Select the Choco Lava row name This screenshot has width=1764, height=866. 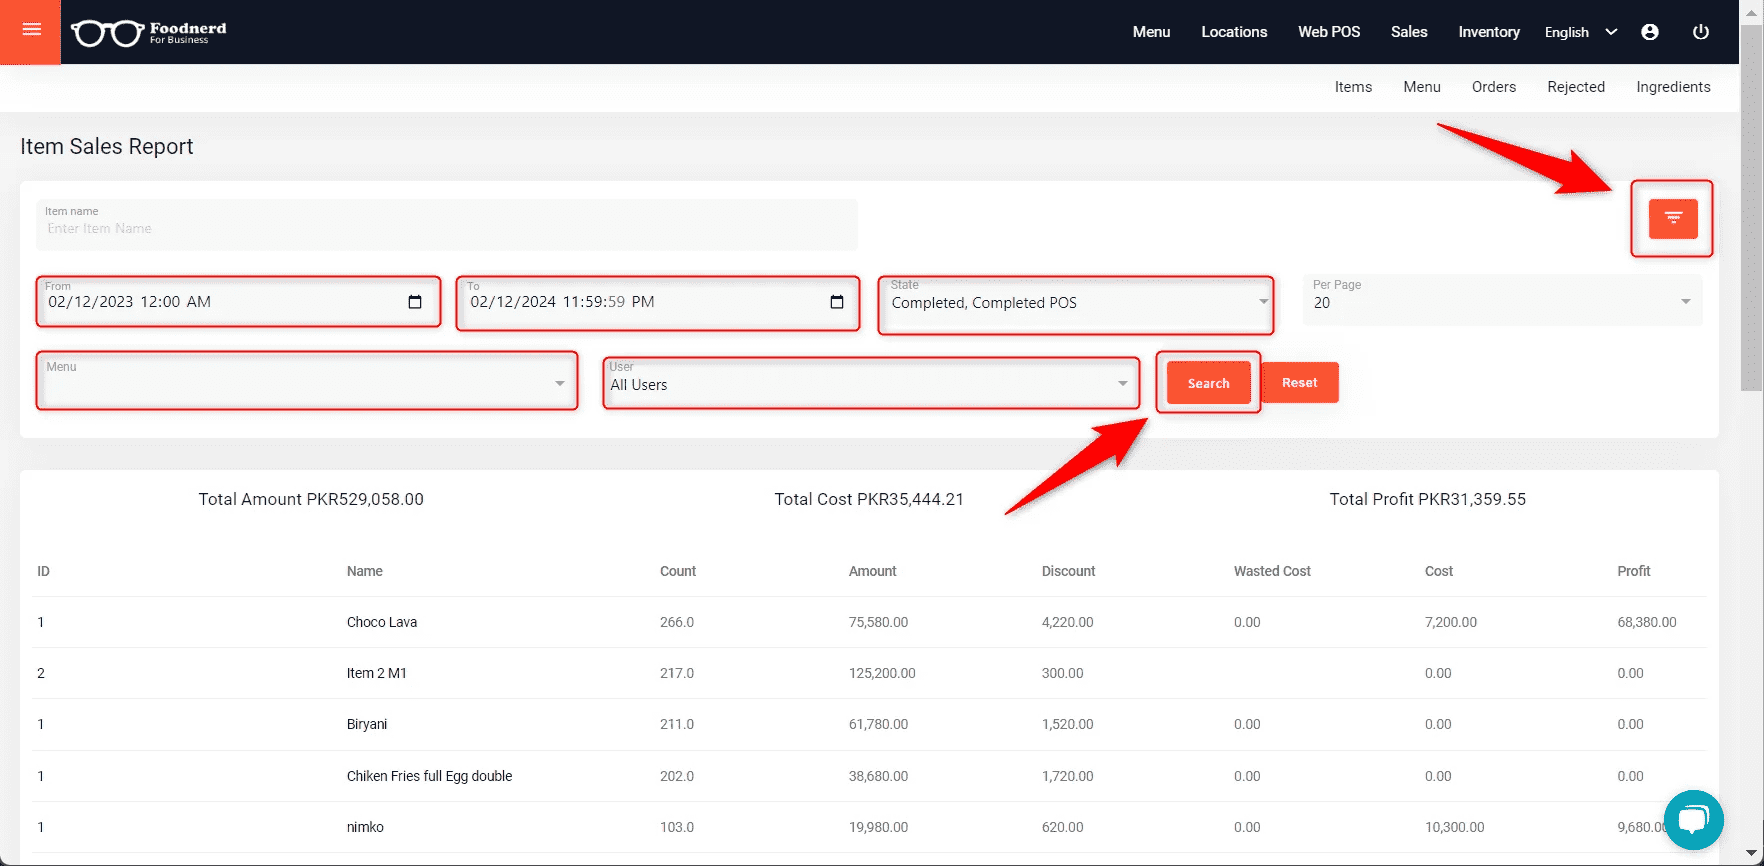pyautogui.click(x=382, y=622)
